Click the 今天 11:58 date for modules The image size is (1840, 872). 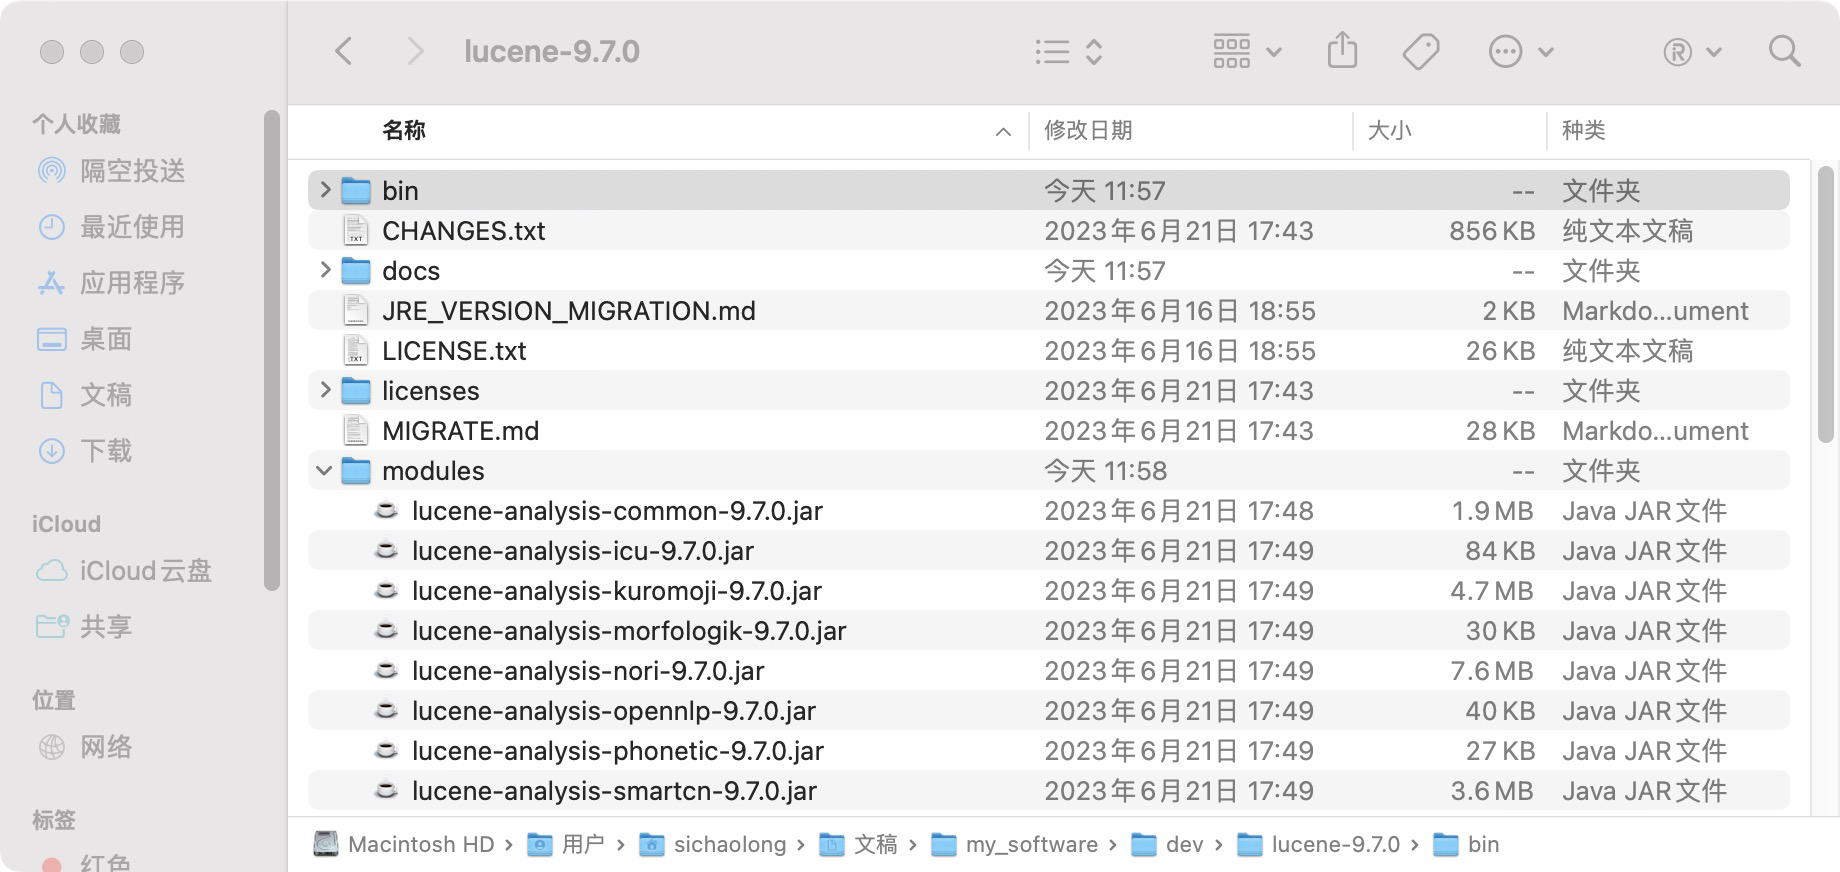pos(1105,471)
